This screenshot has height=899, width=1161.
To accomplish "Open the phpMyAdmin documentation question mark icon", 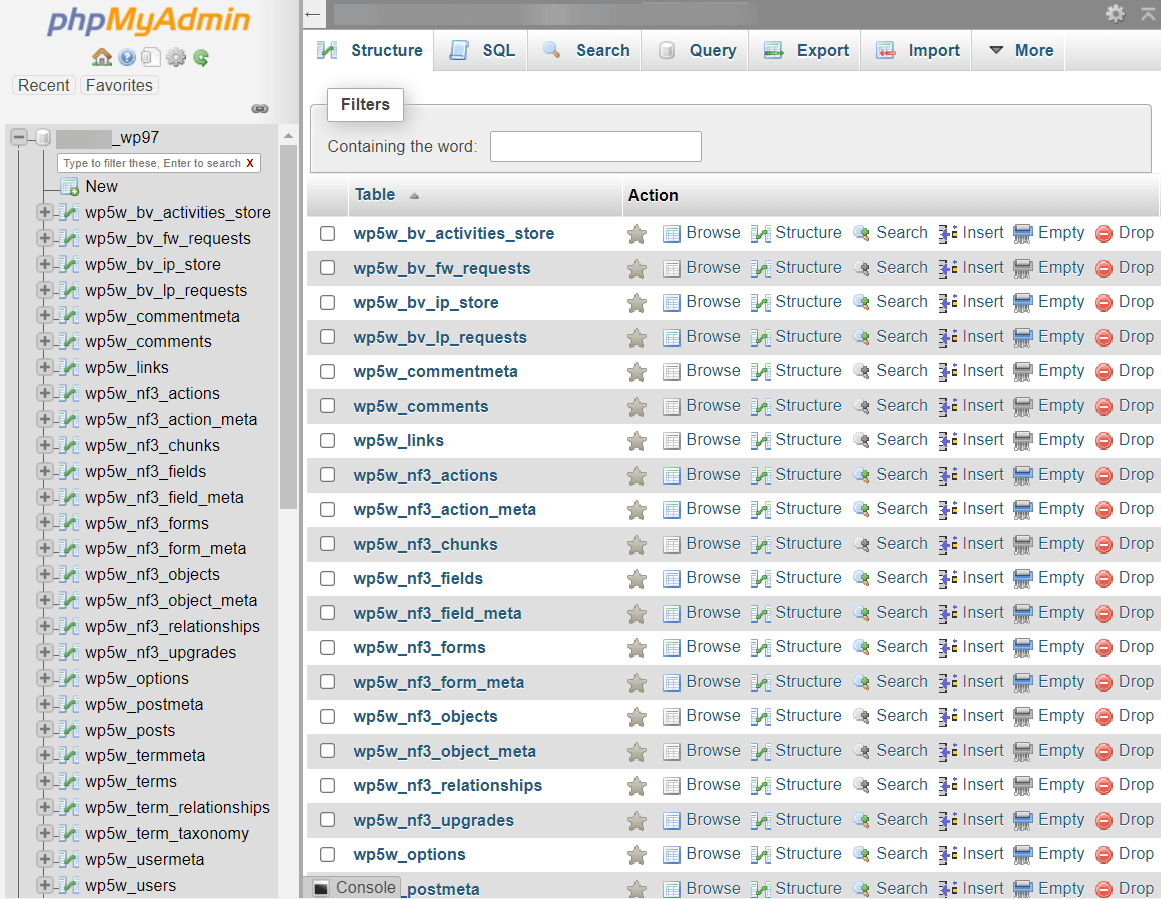I will point(126,57).
